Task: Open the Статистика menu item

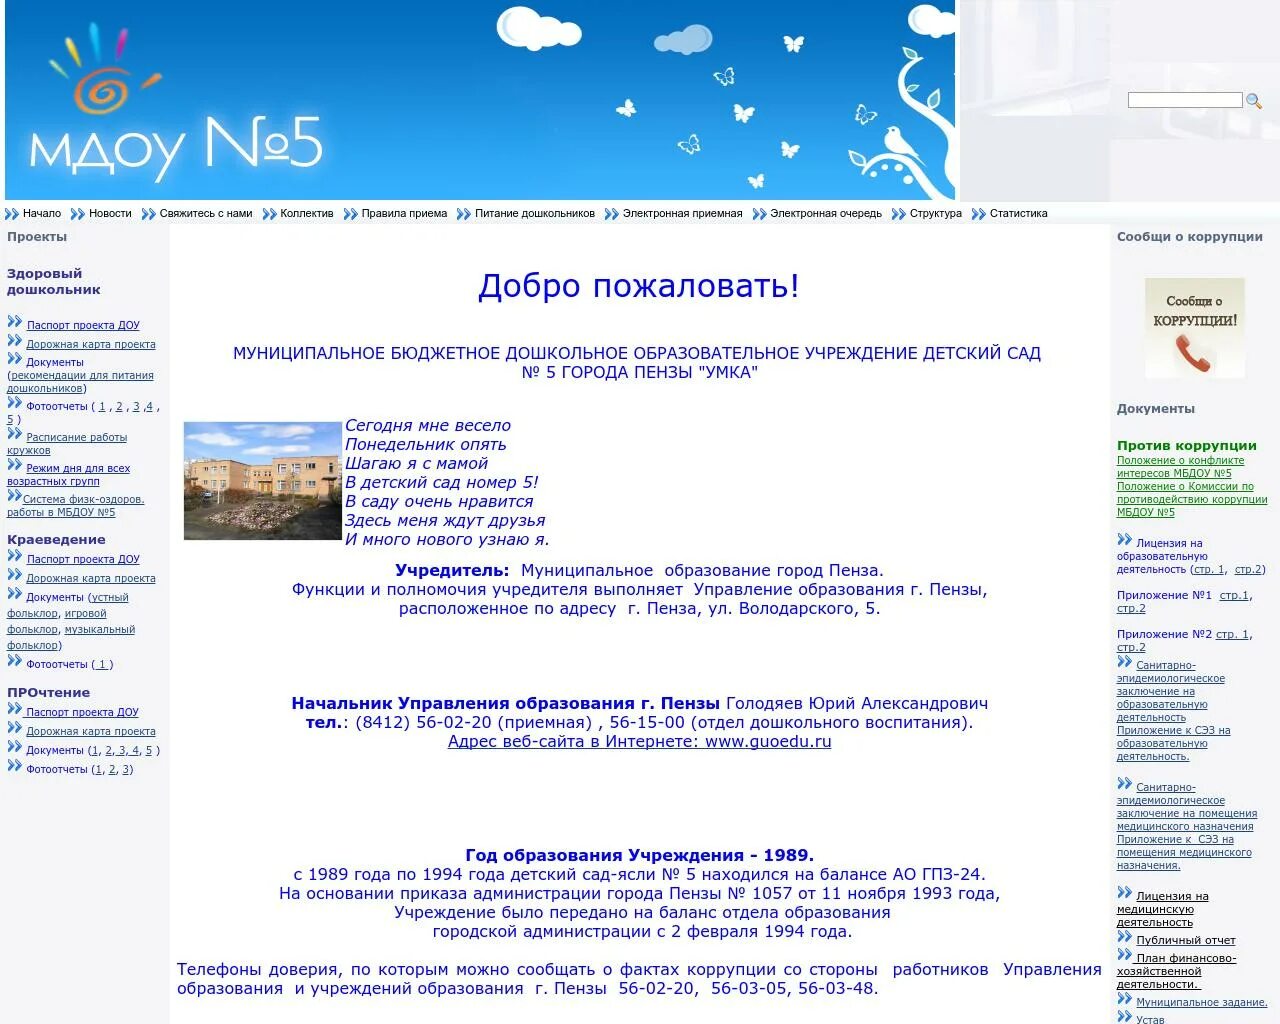Action: coord(1019,213)
